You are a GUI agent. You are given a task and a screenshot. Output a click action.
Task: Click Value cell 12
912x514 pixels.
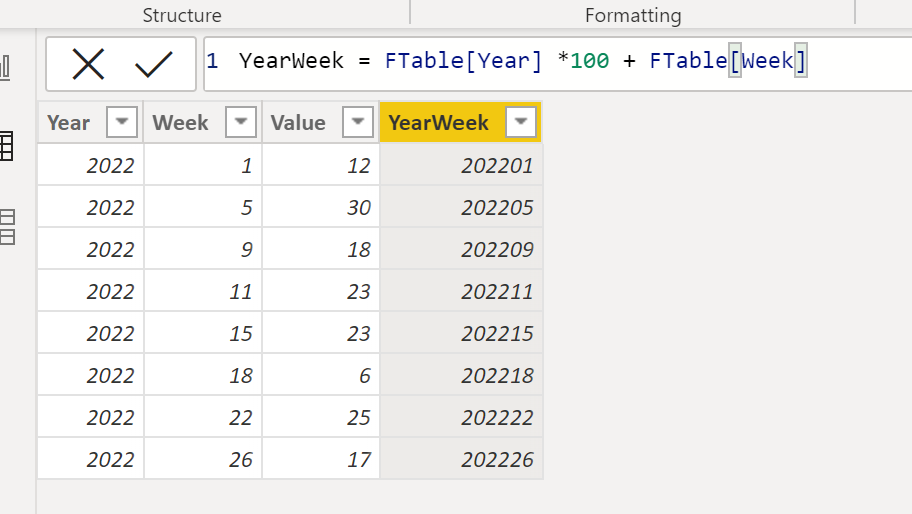(x=321, y=165)
